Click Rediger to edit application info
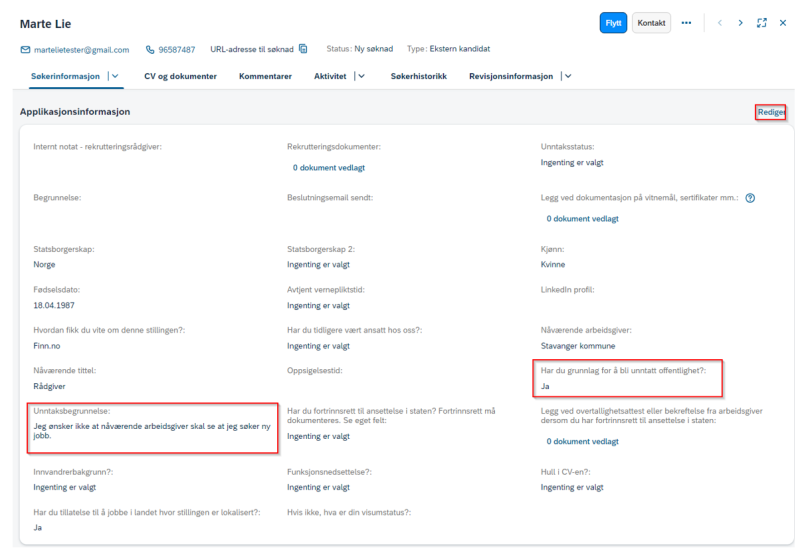This screenshot has width=800, height=548. [x=771, y=112]
